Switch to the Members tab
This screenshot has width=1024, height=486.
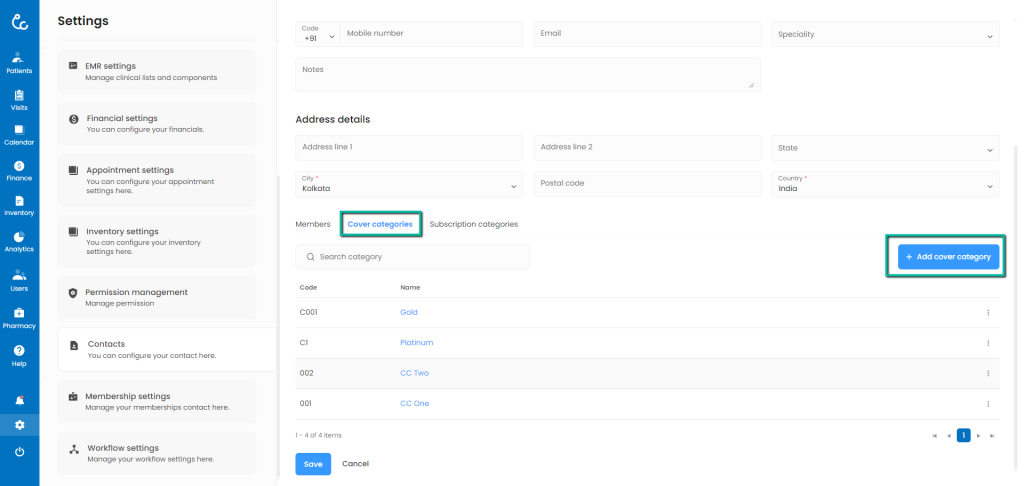pyautogui.click(x=313, y=225)
